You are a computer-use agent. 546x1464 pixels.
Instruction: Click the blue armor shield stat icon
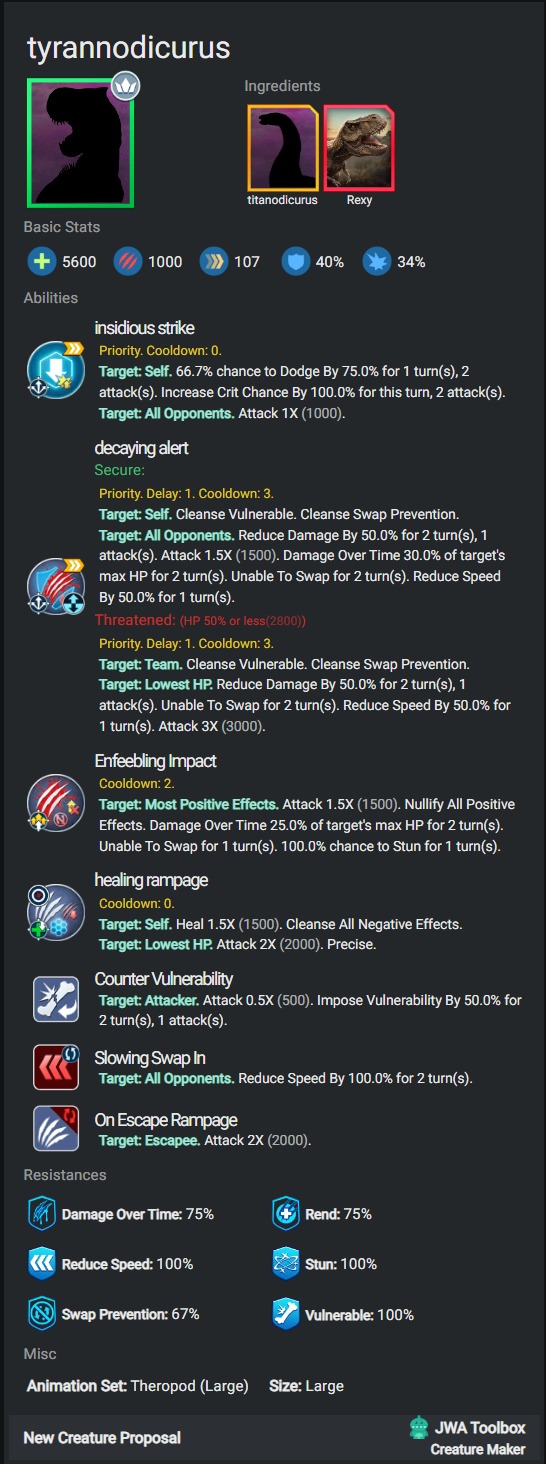[295, 262]
